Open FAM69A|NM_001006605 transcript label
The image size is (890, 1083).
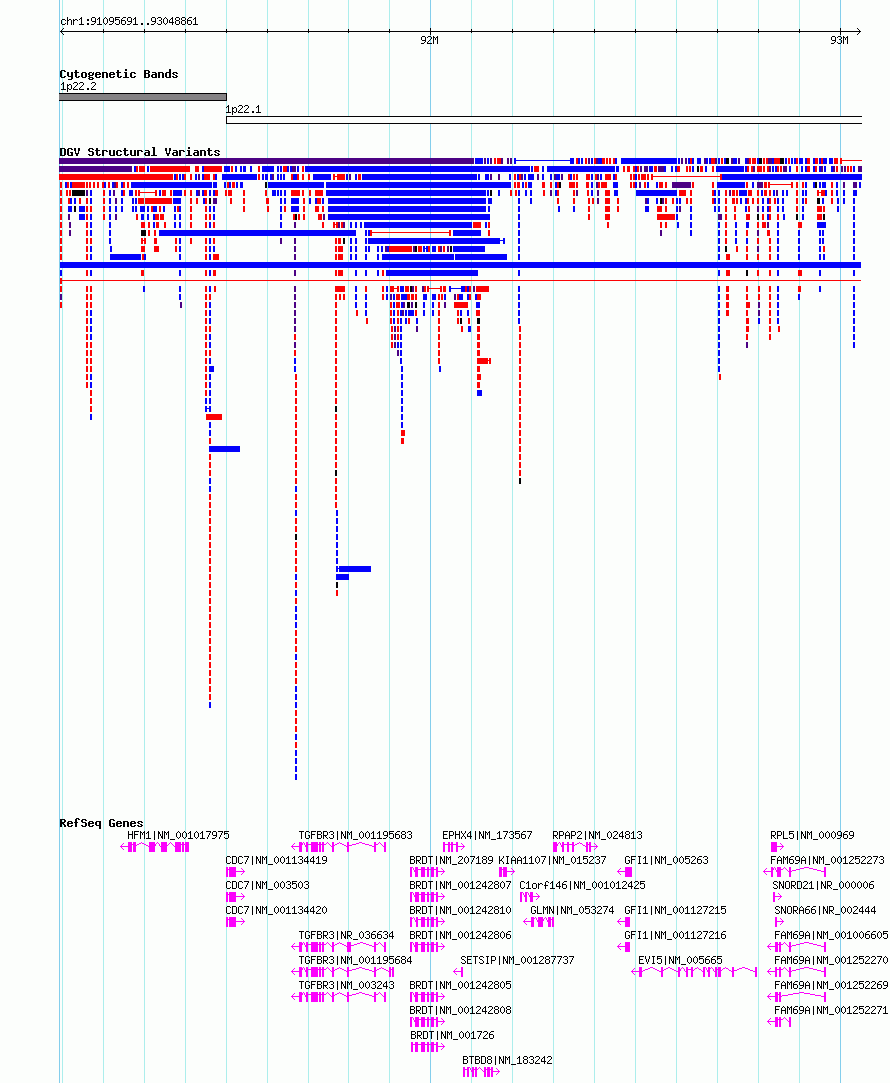831,935
